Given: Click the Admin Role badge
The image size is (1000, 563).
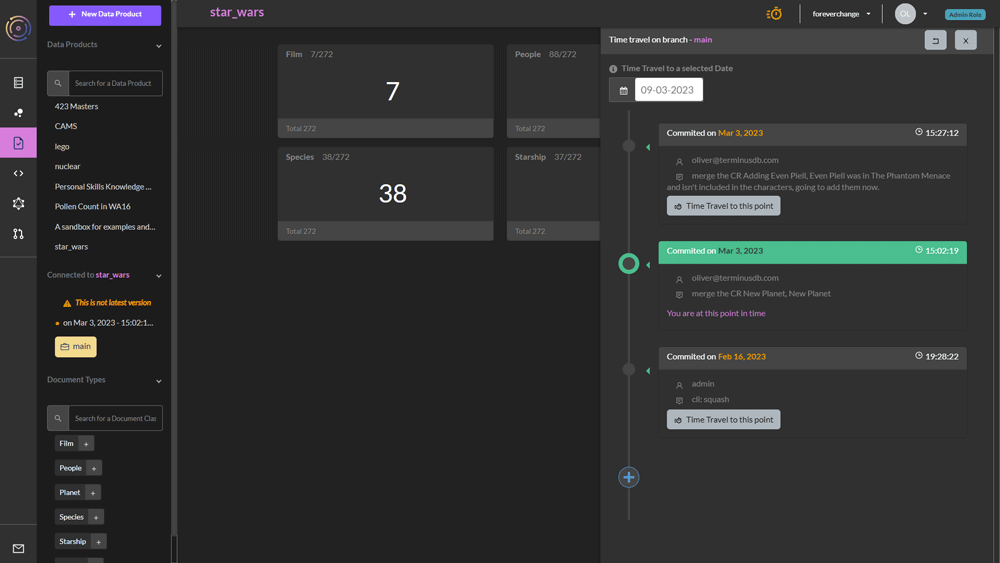Looking at the screenshot, I should coord(965,14).
